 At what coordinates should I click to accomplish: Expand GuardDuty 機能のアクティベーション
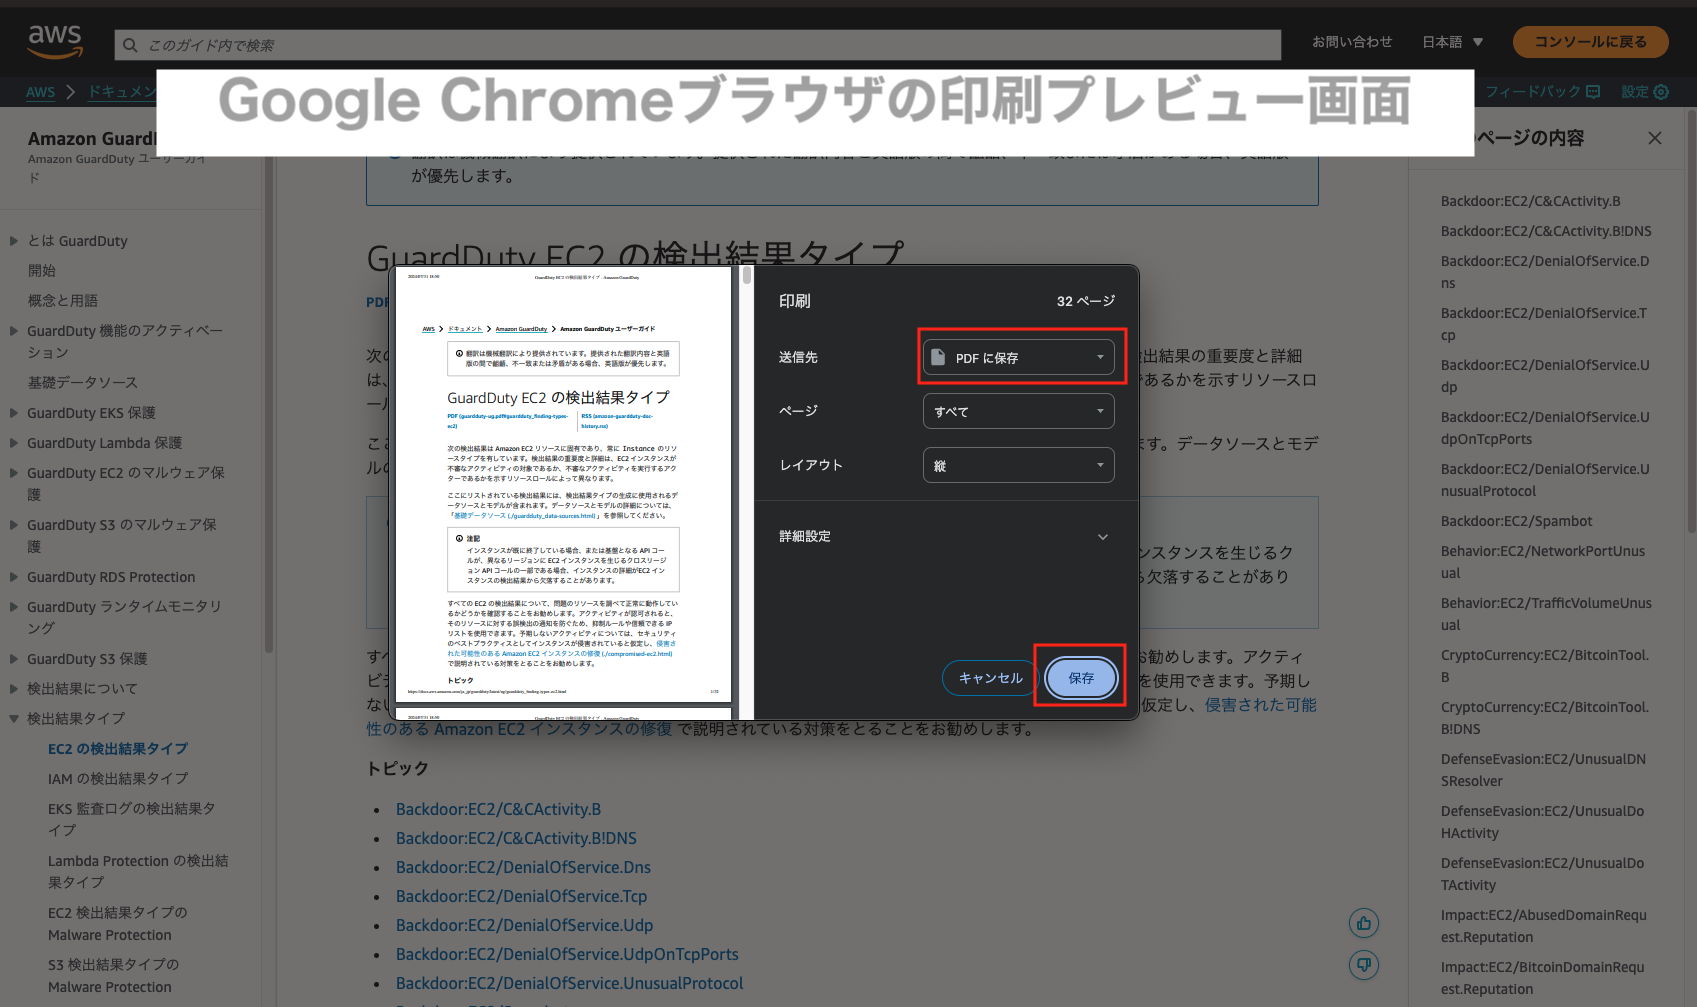tap(14, 331)
